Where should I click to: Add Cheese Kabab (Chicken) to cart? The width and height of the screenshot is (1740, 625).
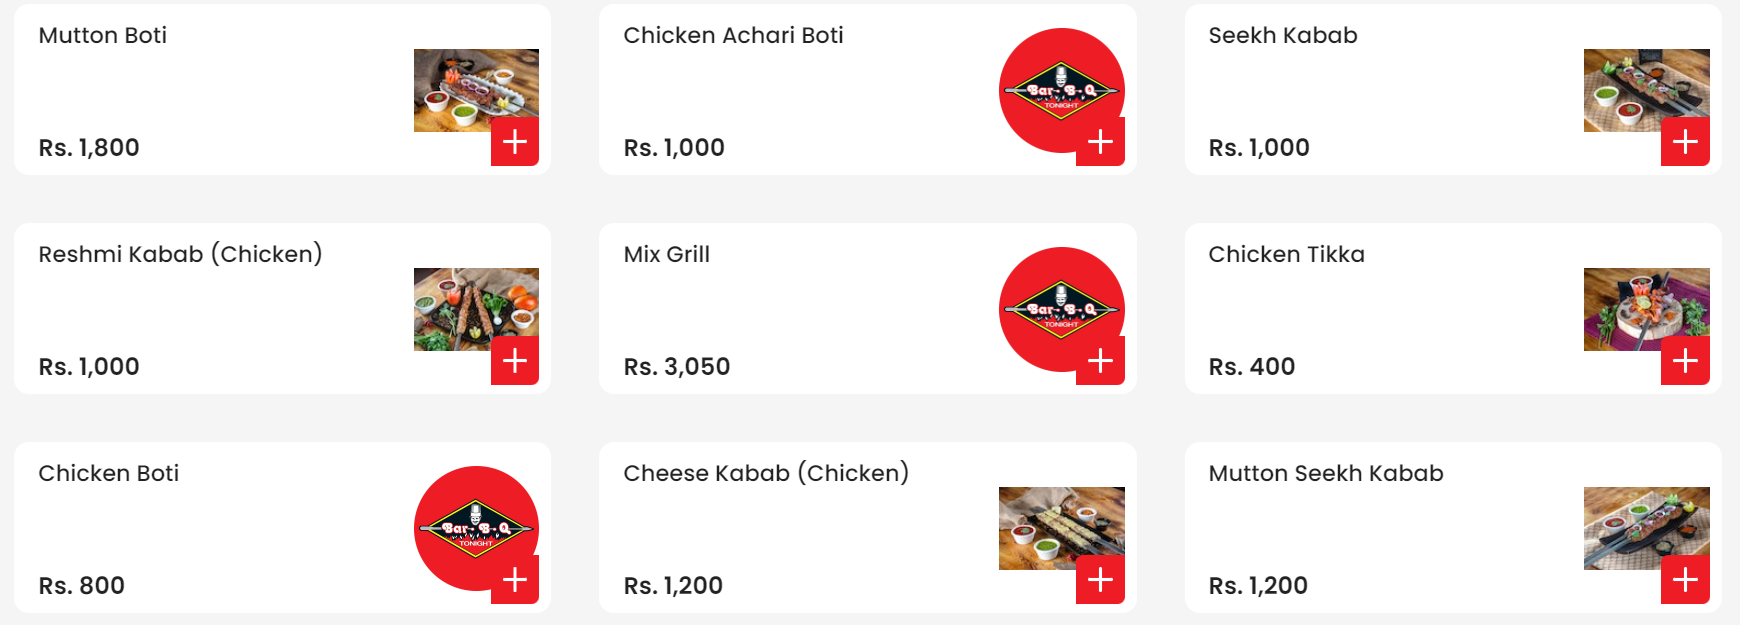point(1100,580)
